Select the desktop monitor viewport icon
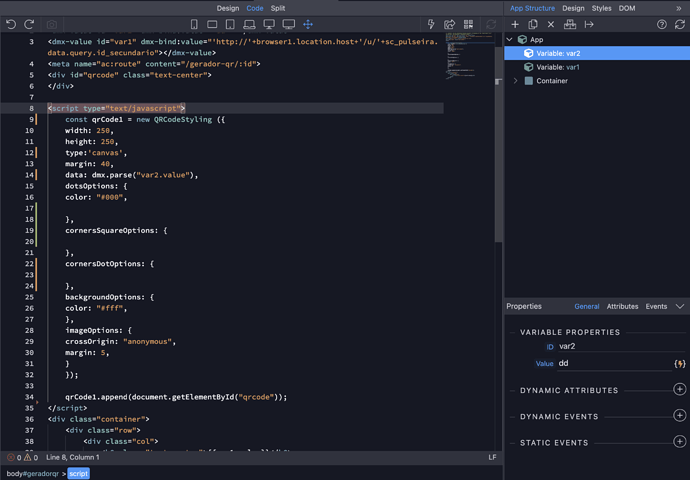Viewport: 690px width, 480px height. point(269,24)
